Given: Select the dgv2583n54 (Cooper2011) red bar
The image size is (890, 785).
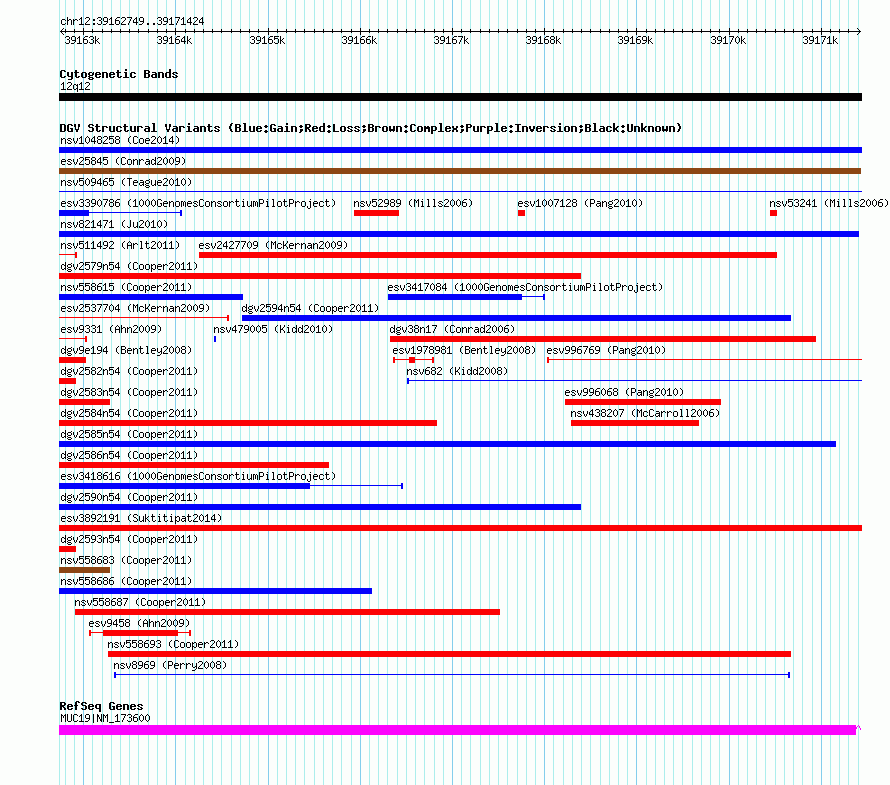Looking at the screenshot, I should tap(85, 402).
